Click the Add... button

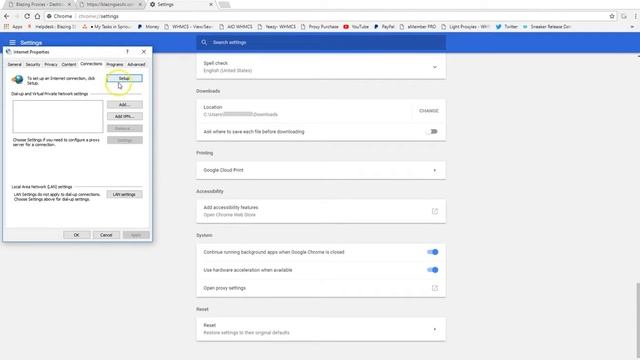click(124, 105)
